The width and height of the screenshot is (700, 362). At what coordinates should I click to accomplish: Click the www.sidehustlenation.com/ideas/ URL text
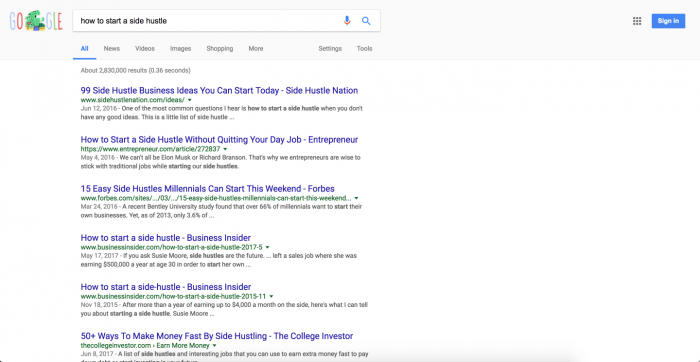[x=133, y=100]
